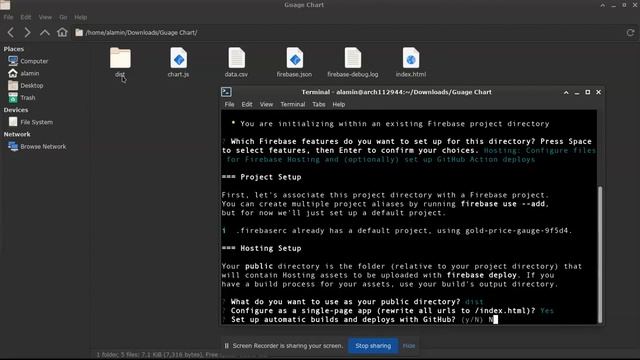Click the folder icon in path bar

tap(79, 33)
